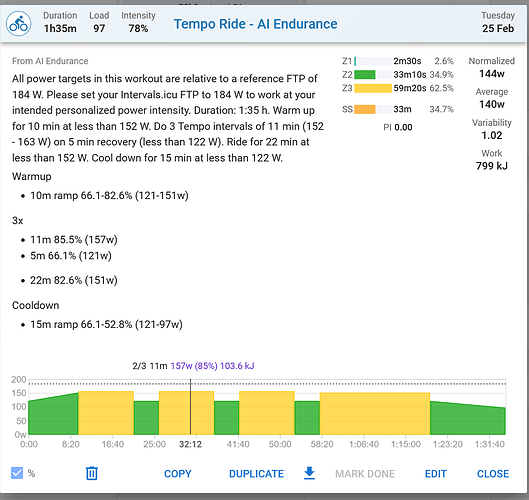This screenshot has height=500, width=529.
Task: Click the green warmup ramp in chart
Action: pyautogui.click(x=53, y=417)
